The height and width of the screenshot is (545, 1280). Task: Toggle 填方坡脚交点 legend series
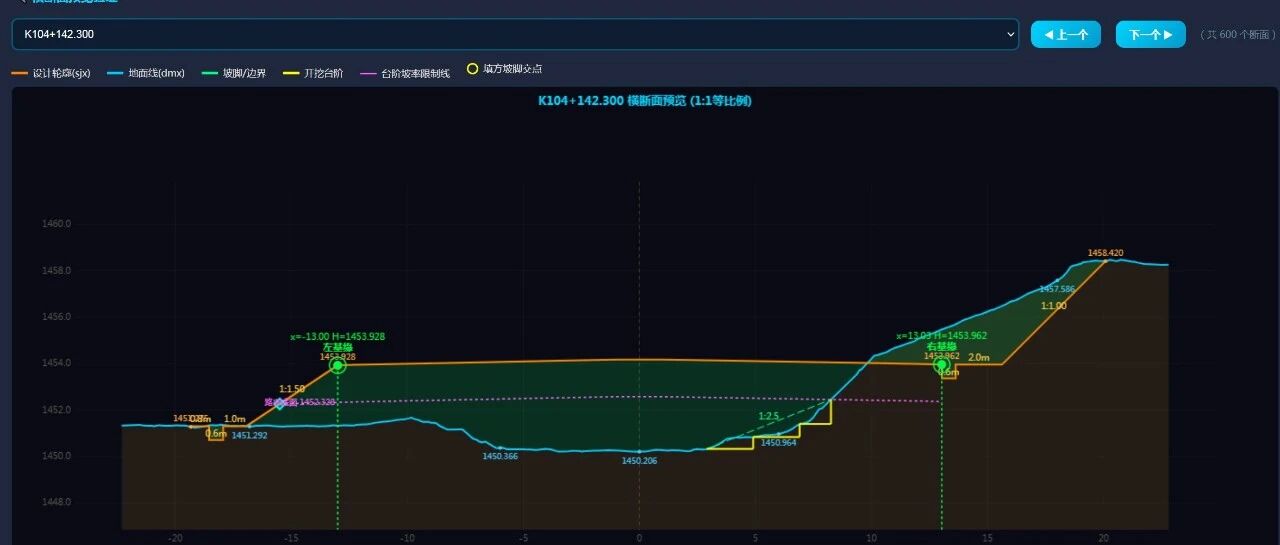point(505,69)
